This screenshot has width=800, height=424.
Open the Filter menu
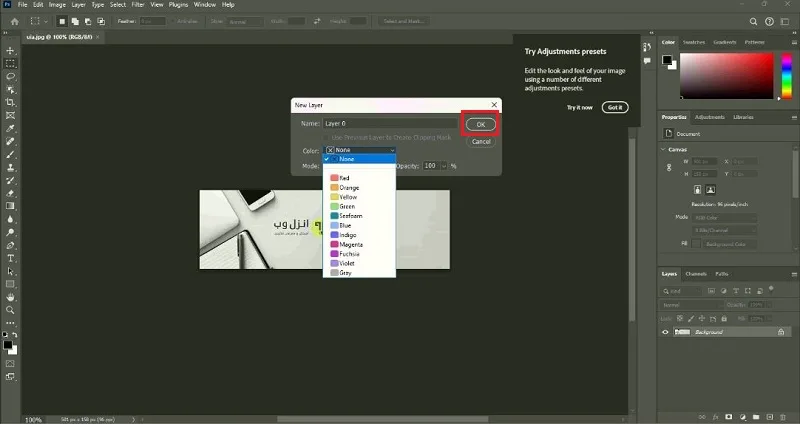(138, 5)
